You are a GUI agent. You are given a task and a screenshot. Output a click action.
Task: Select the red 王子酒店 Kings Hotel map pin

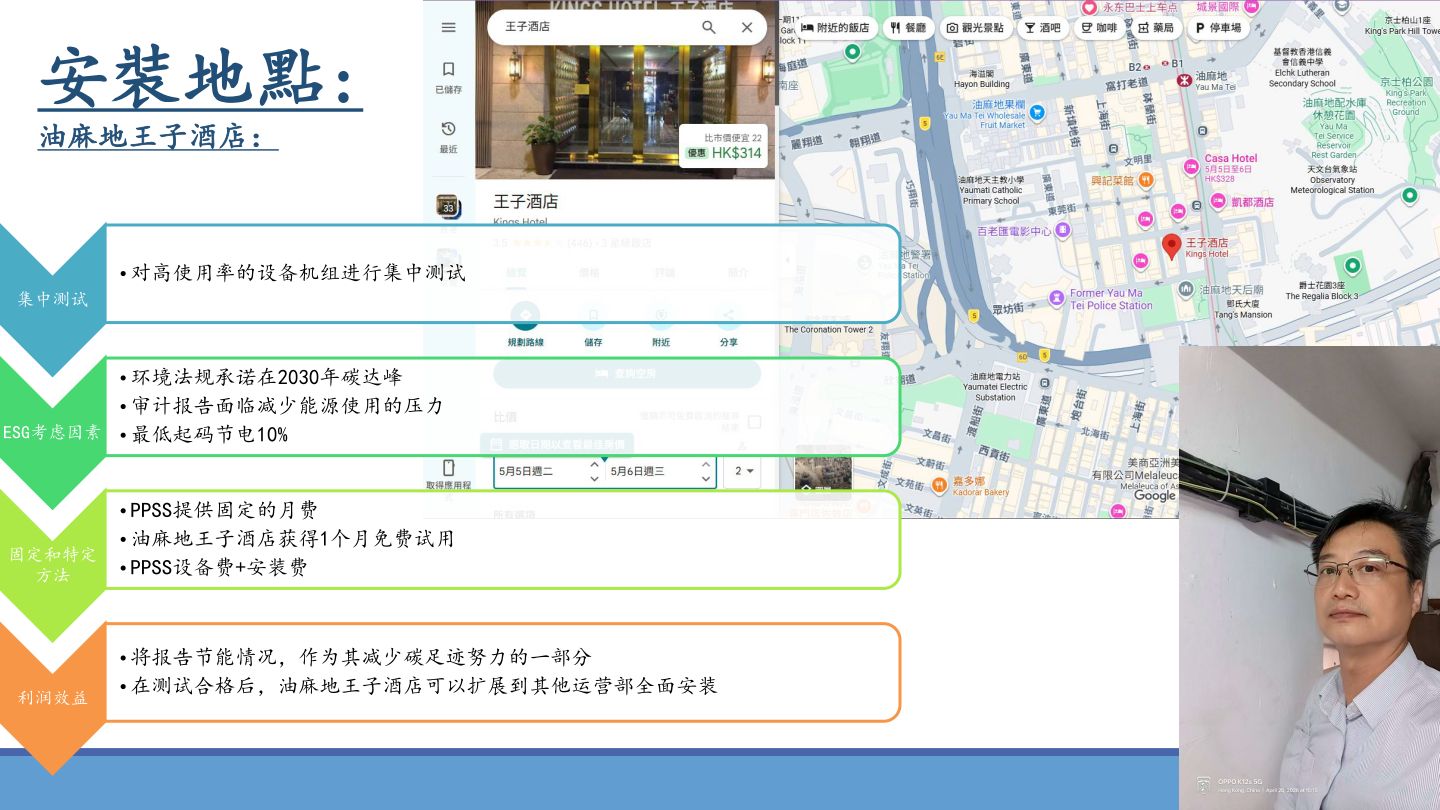point(1171,247)
